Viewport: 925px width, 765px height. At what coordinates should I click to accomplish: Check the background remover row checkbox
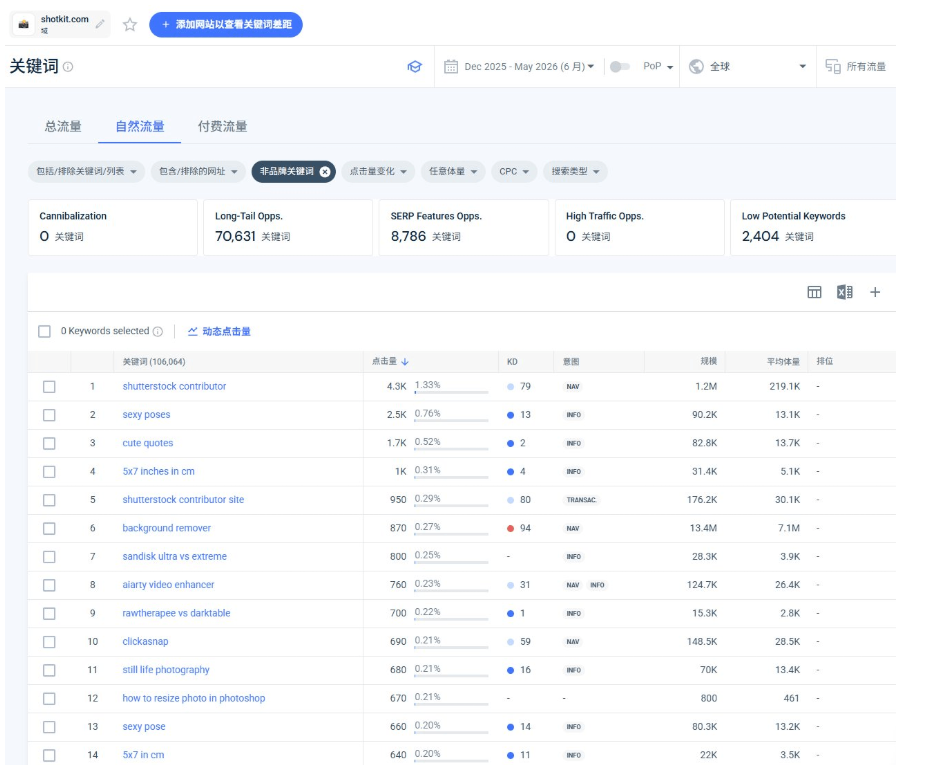[49, 528]
